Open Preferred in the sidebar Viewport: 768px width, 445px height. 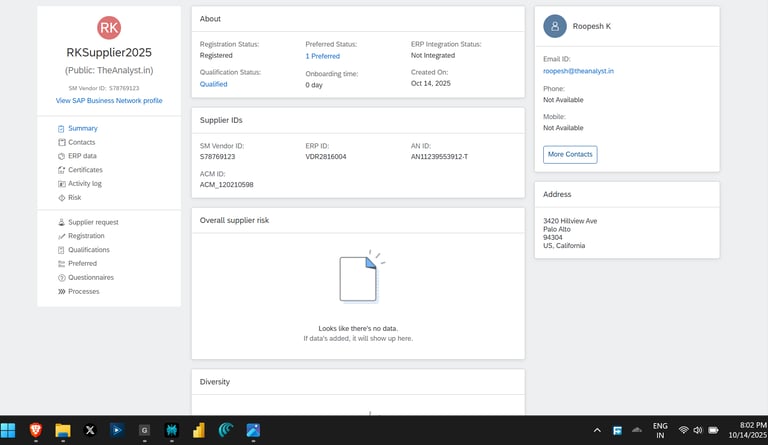point(82,263)
